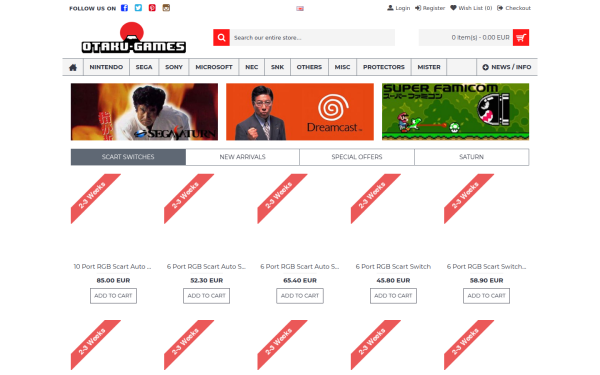The width and height of the screenshot is (600, 375).
Task: Click the Sega Saturn banner
Action: coord(144,112)
